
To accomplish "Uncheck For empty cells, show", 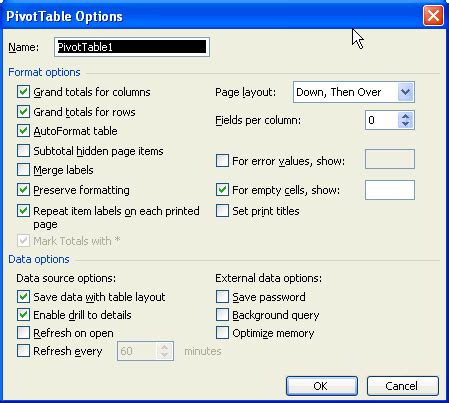I will click(222, 190).
